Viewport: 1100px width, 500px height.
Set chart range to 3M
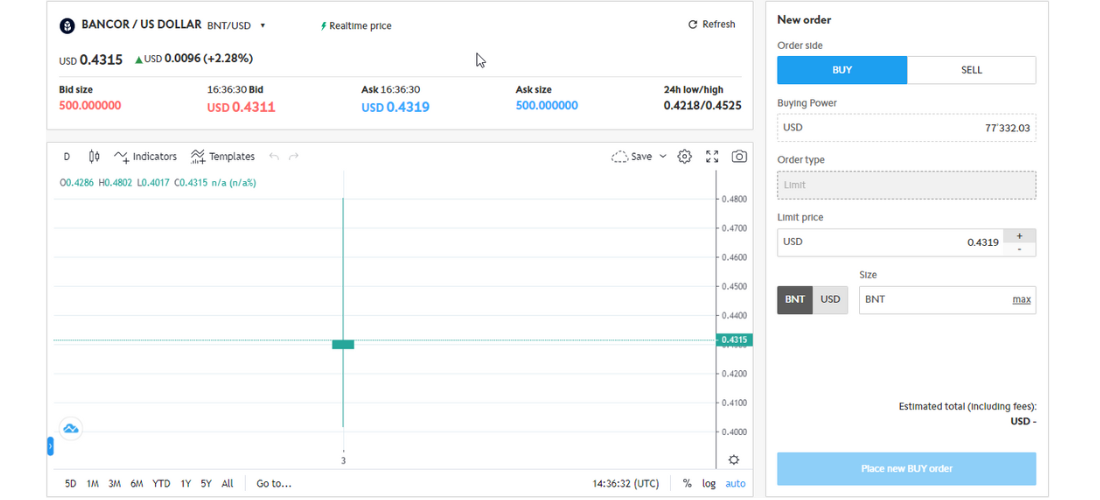pos(115,484)
